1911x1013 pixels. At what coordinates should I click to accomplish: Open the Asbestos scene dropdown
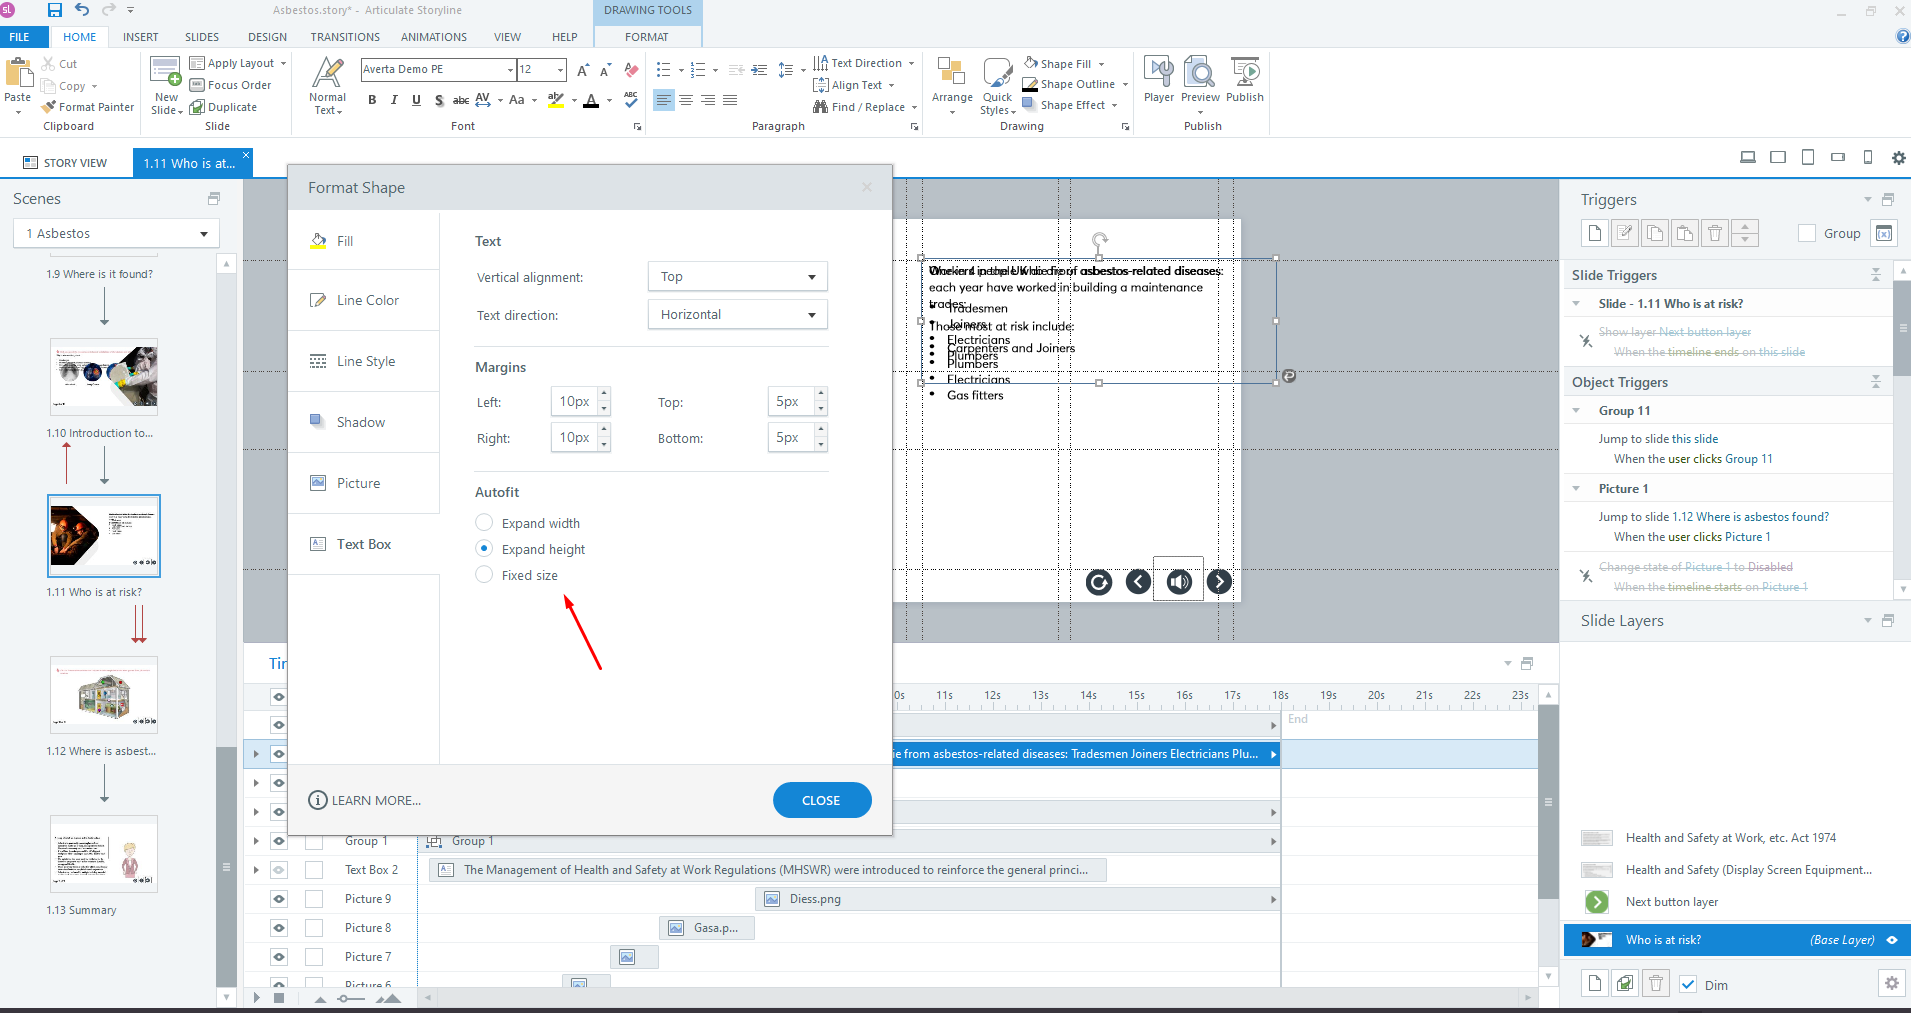[116, 234]
